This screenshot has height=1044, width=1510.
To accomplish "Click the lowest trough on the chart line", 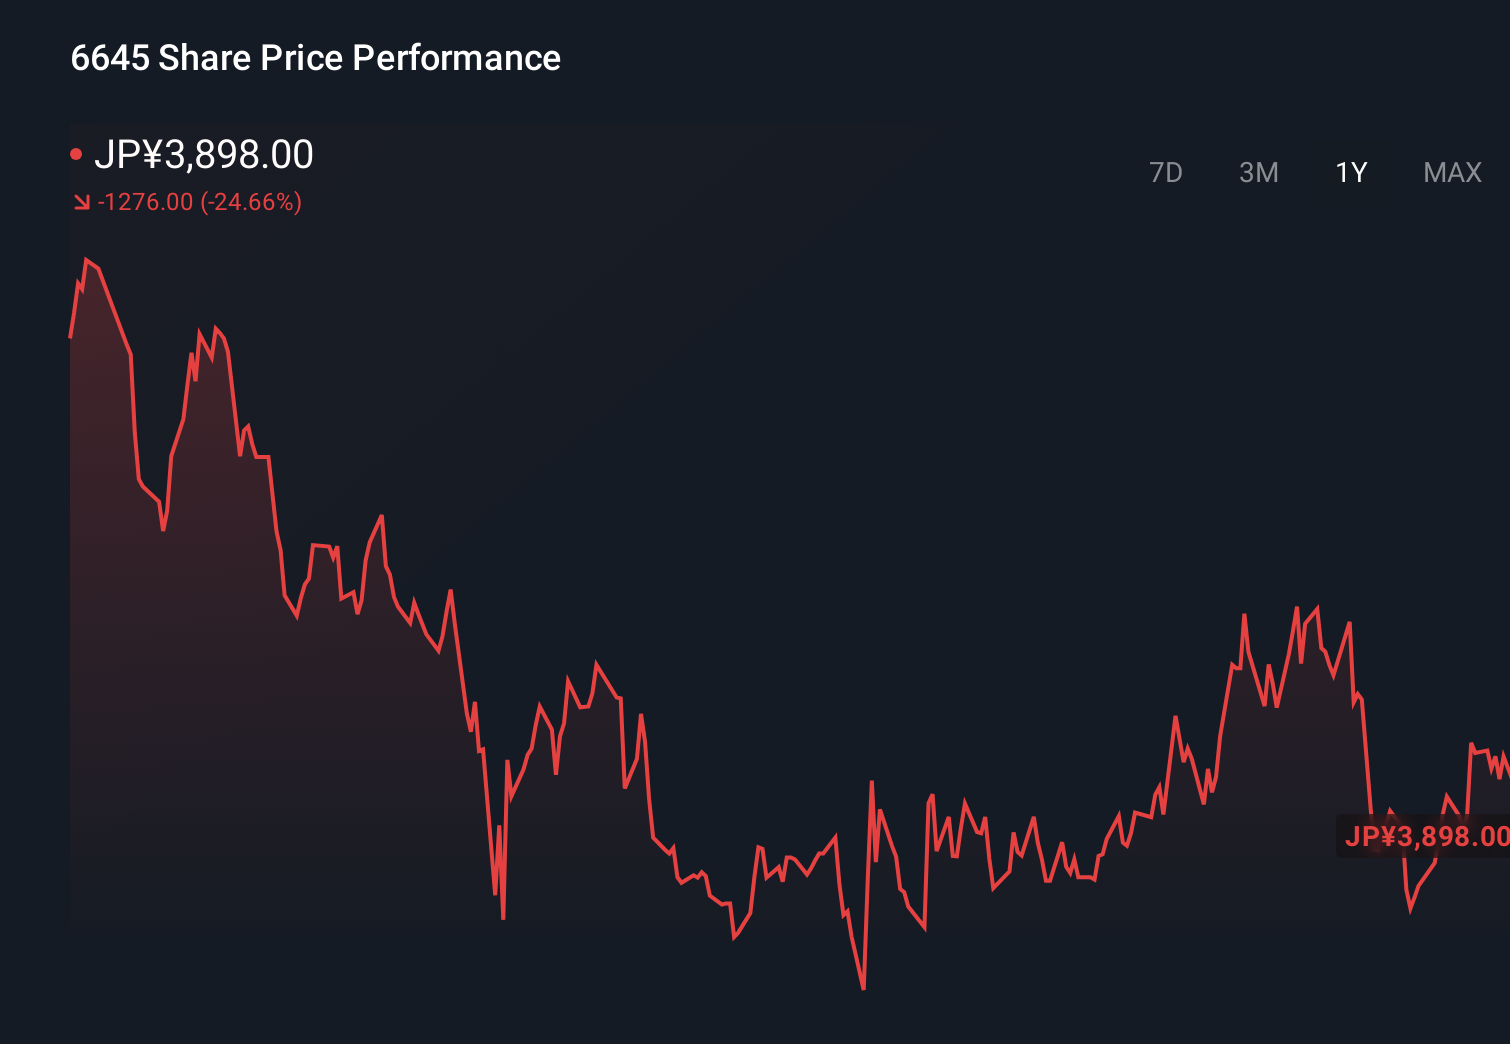I will 862,988.
